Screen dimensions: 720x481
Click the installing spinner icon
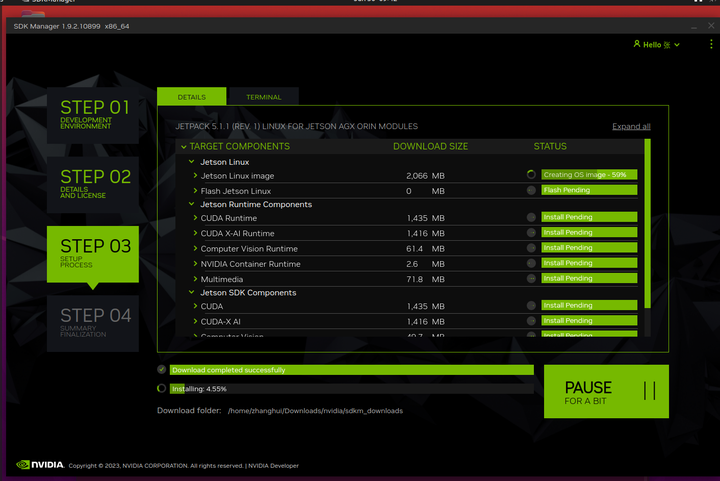(162, 388)
